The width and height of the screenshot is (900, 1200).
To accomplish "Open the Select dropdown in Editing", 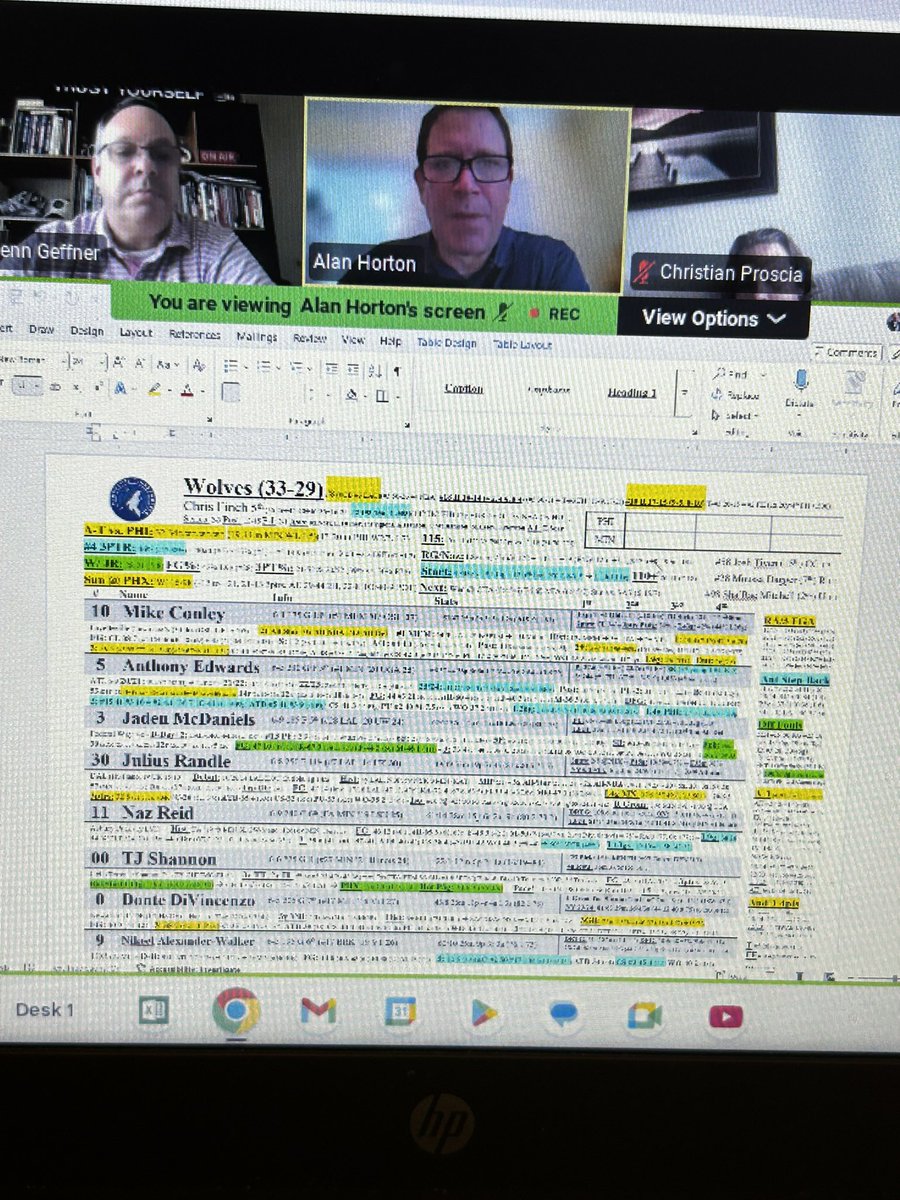I will [735, 415].
